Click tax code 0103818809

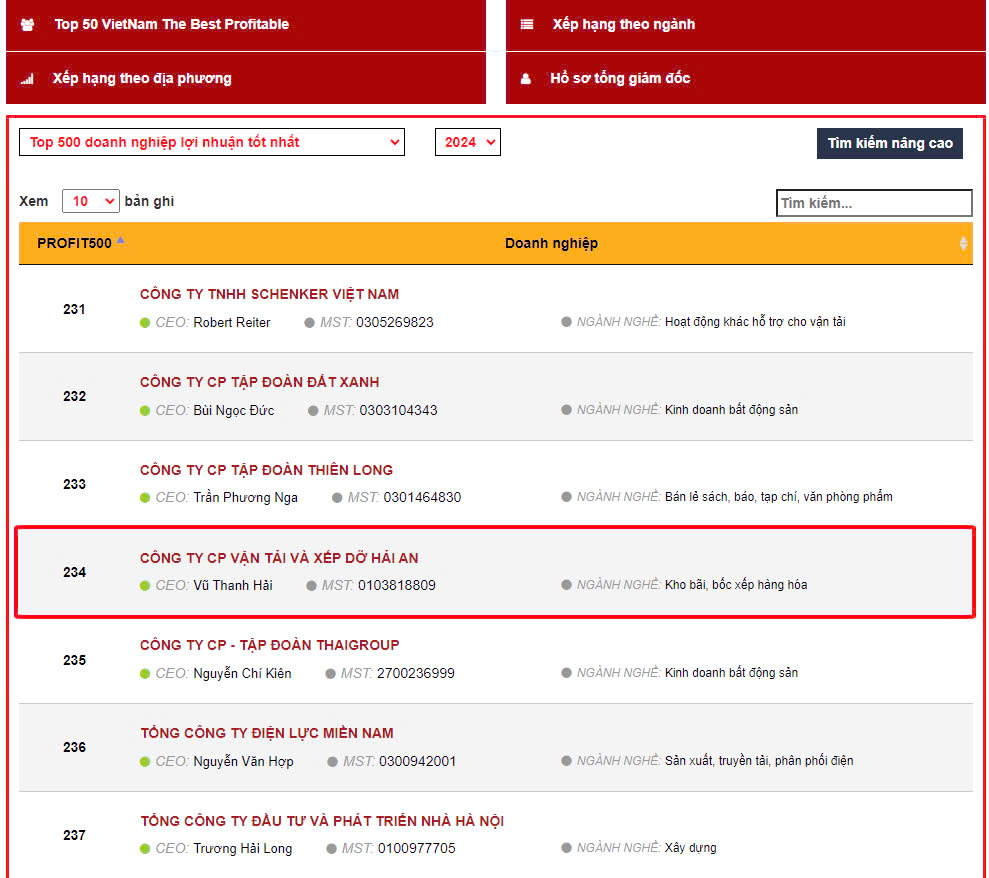click(397, 585)
